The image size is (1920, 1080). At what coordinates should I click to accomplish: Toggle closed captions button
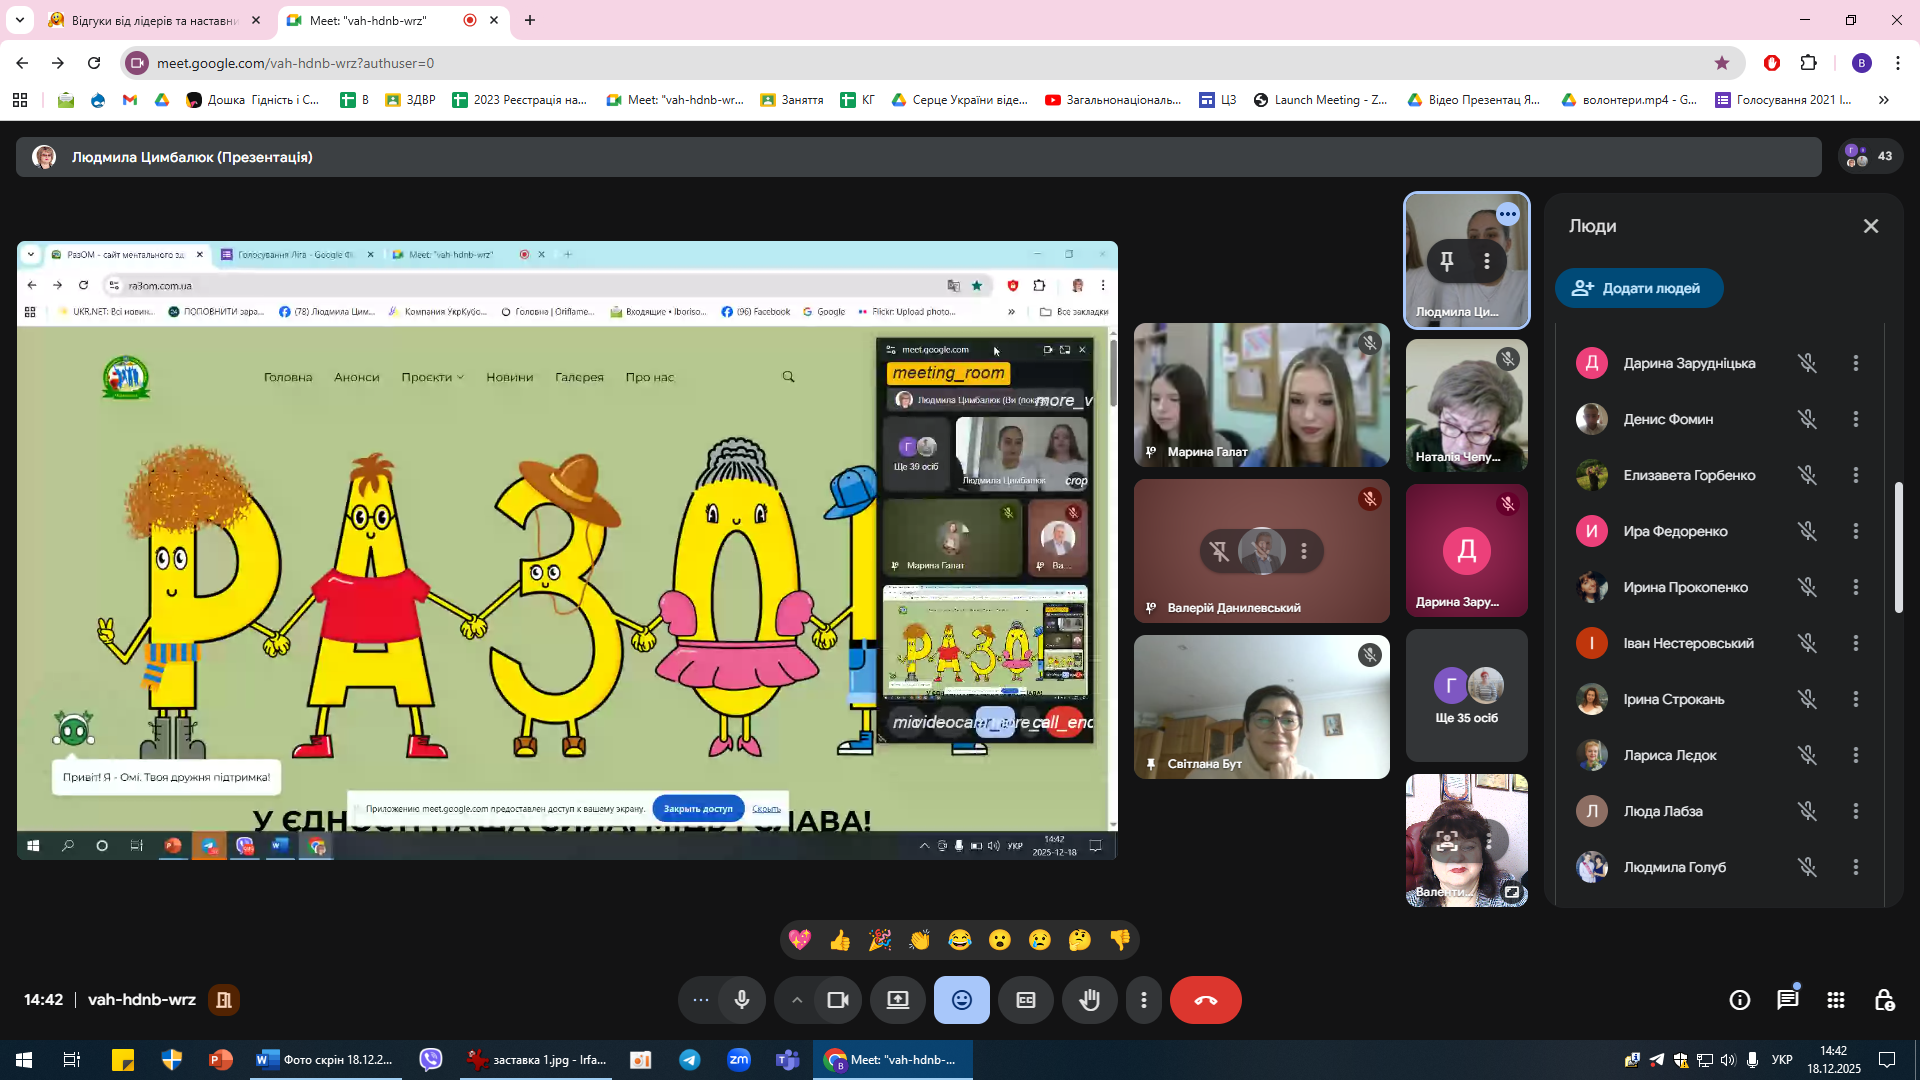1026,1000
